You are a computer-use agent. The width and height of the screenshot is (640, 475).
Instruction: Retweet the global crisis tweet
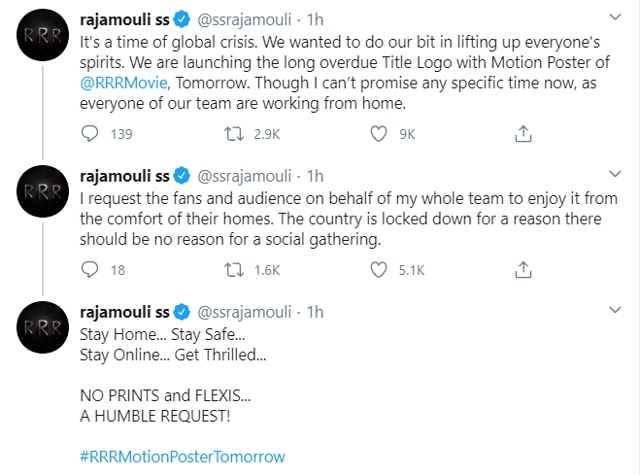coord(234,133)
